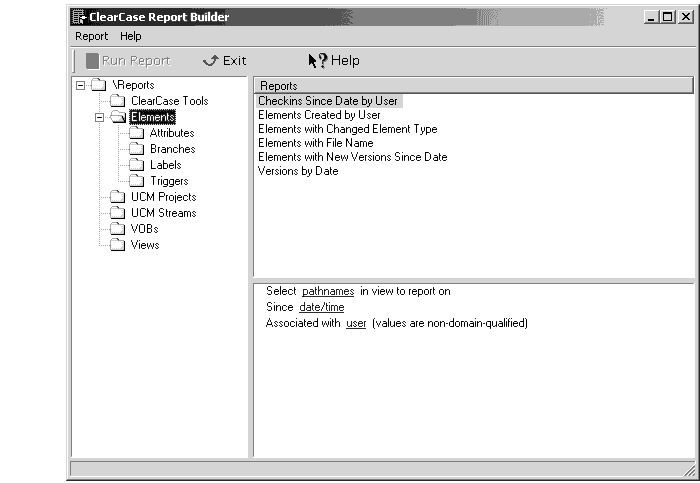Viewport: 700px width, 483px height.
Task: Select Versions by Date report
Action: [x=298, y=171]
